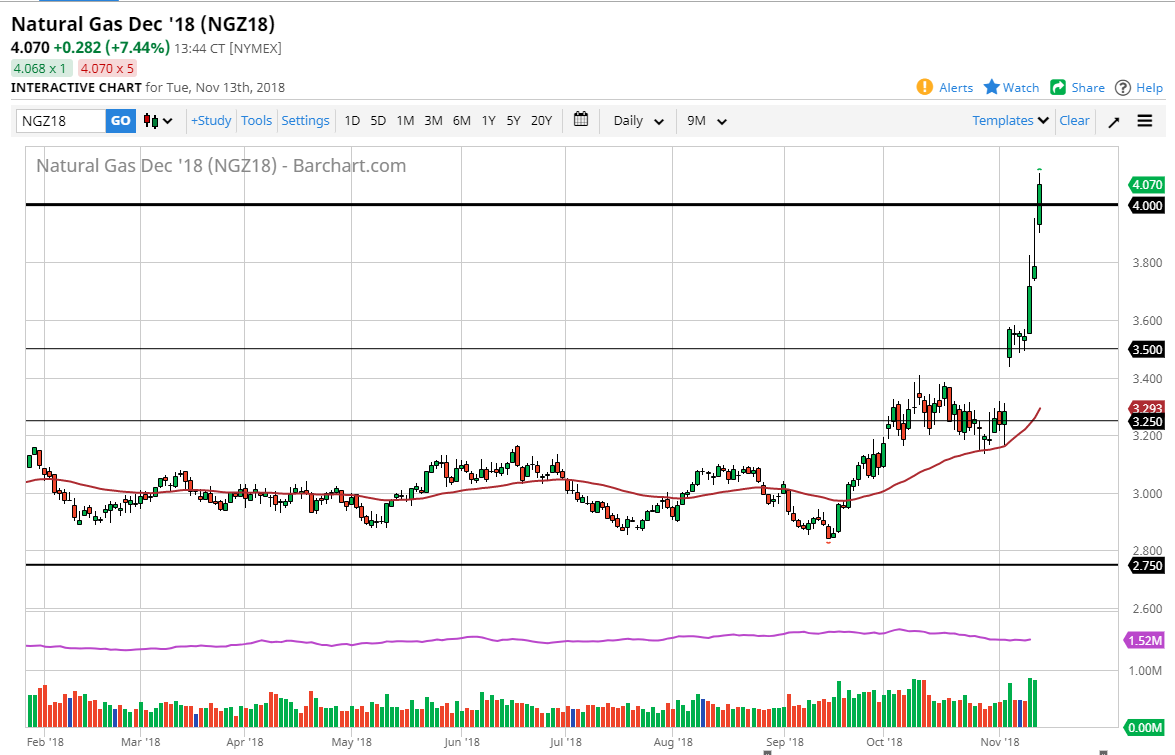Open the Alerts bell icon
This screenshot has width=1175, height=755.
coord(925,88)
